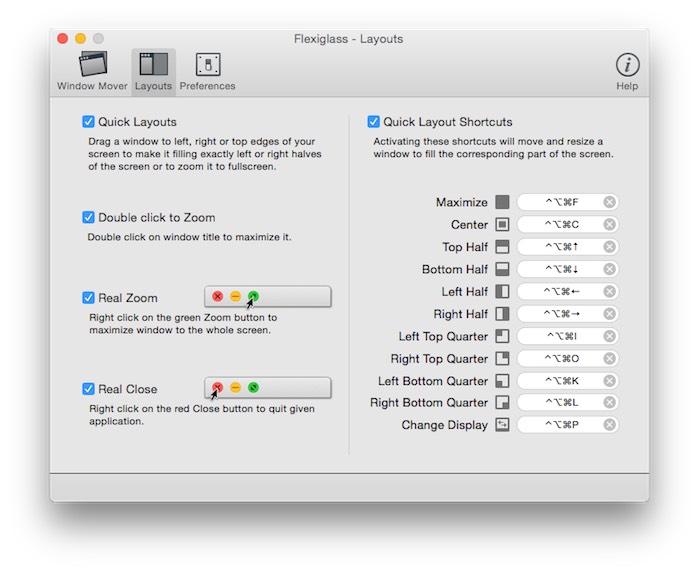Click the Real Close demo image
The image size is (700, 573).
coord(268,388)
